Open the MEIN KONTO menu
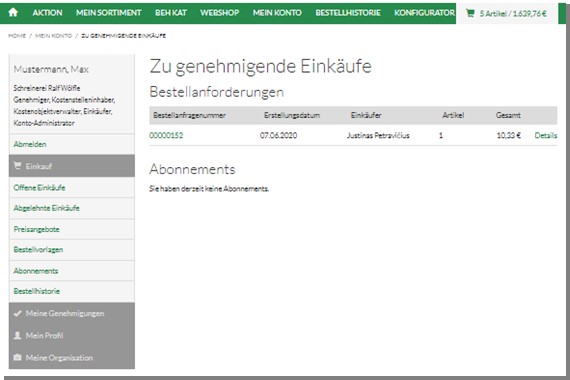Image resolution: width=570 pixels, height=380 pixels. (277, 13)
